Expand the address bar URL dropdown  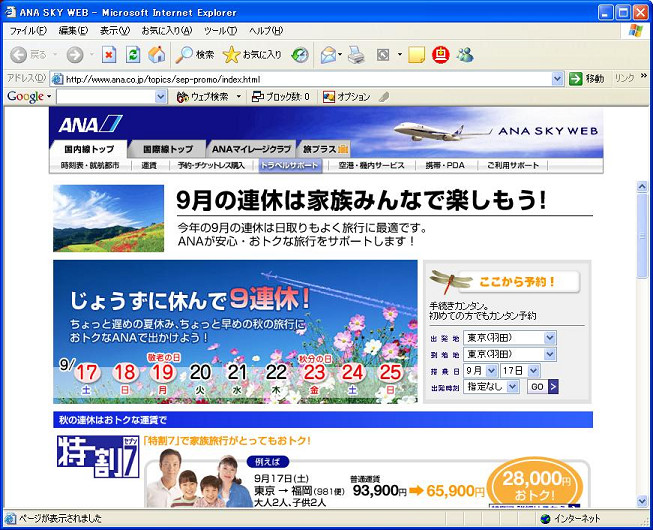tap(557, 79)
